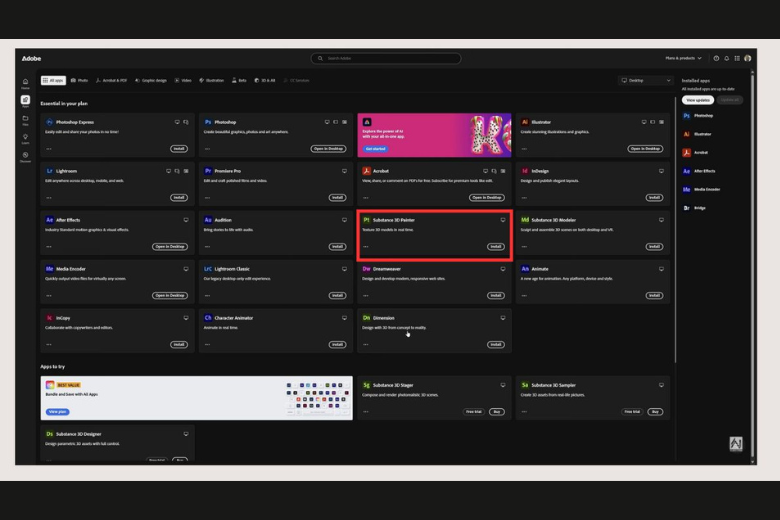Select the Apps icon in left sidebar

click(x=25, y=100)
